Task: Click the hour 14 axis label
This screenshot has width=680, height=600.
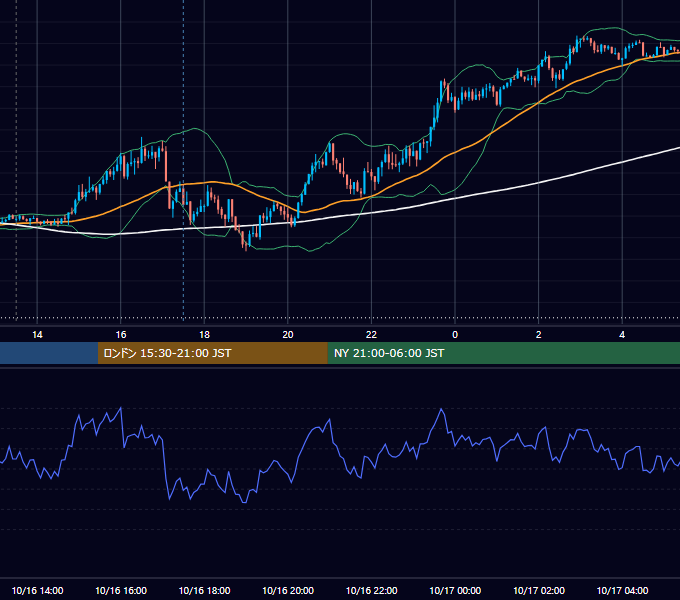Action: (x=37, y=335)
